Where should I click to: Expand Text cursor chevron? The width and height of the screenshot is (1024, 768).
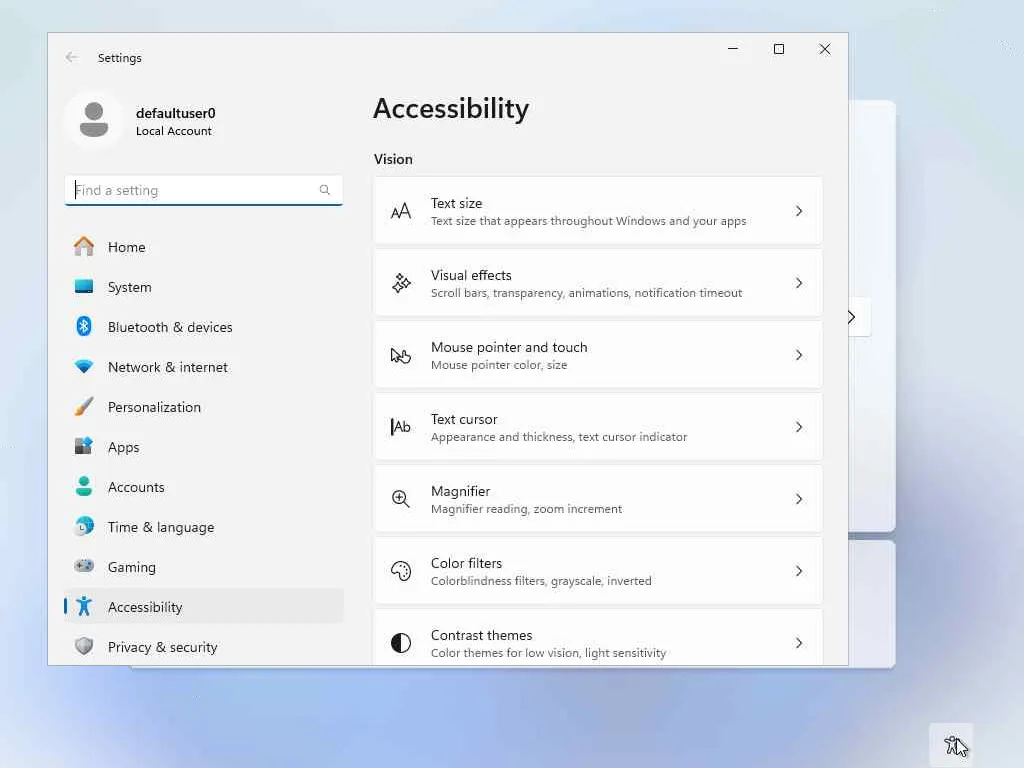(x=799, y=427)
